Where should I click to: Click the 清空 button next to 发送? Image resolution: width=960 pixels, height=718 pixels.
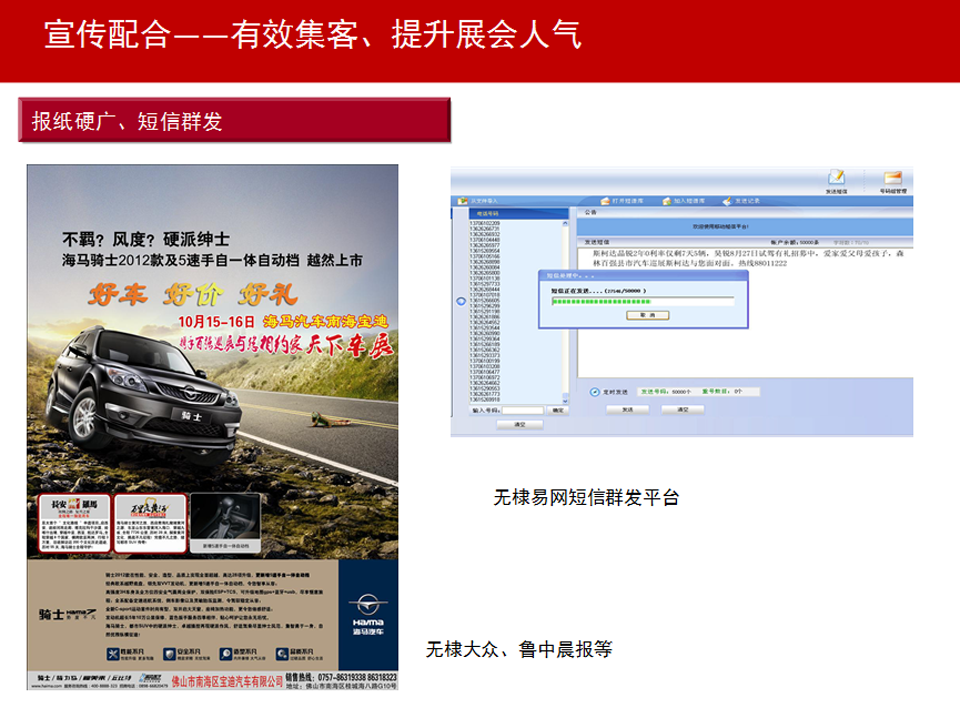pyautogui.click(x=683, y=410)
